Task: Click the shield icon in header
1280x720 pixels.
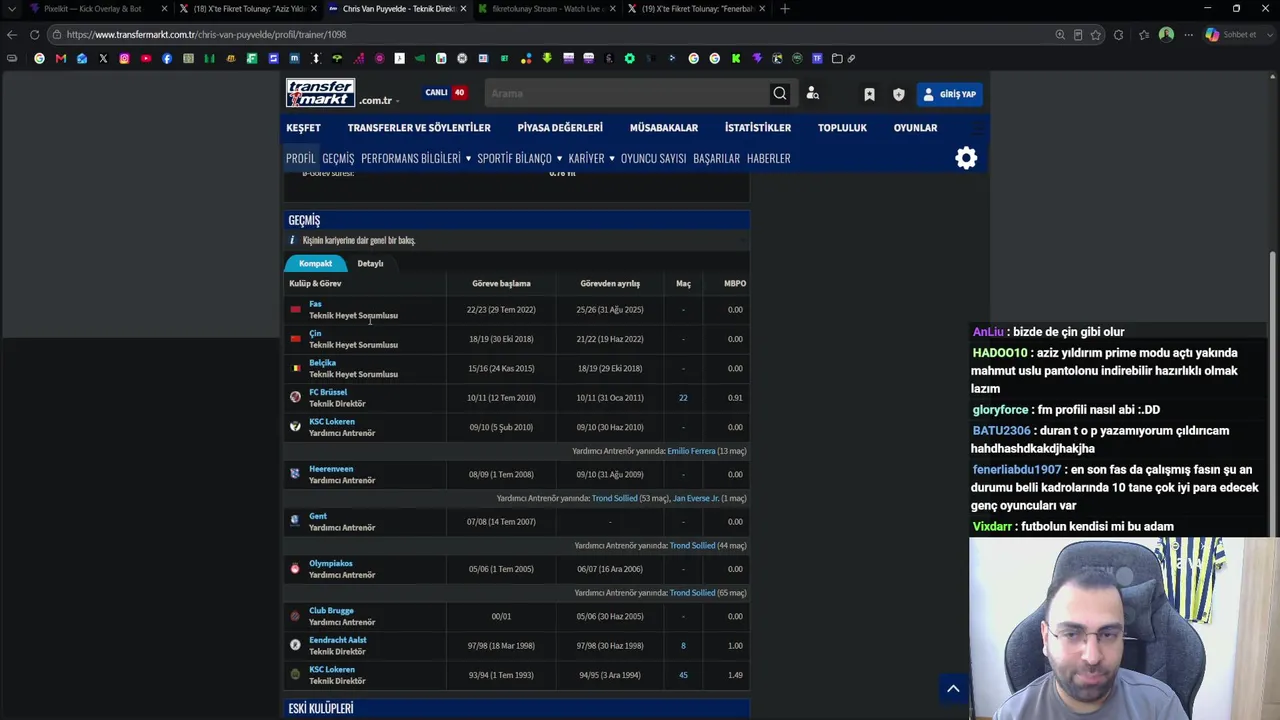Action: click(x=898, y=94)
